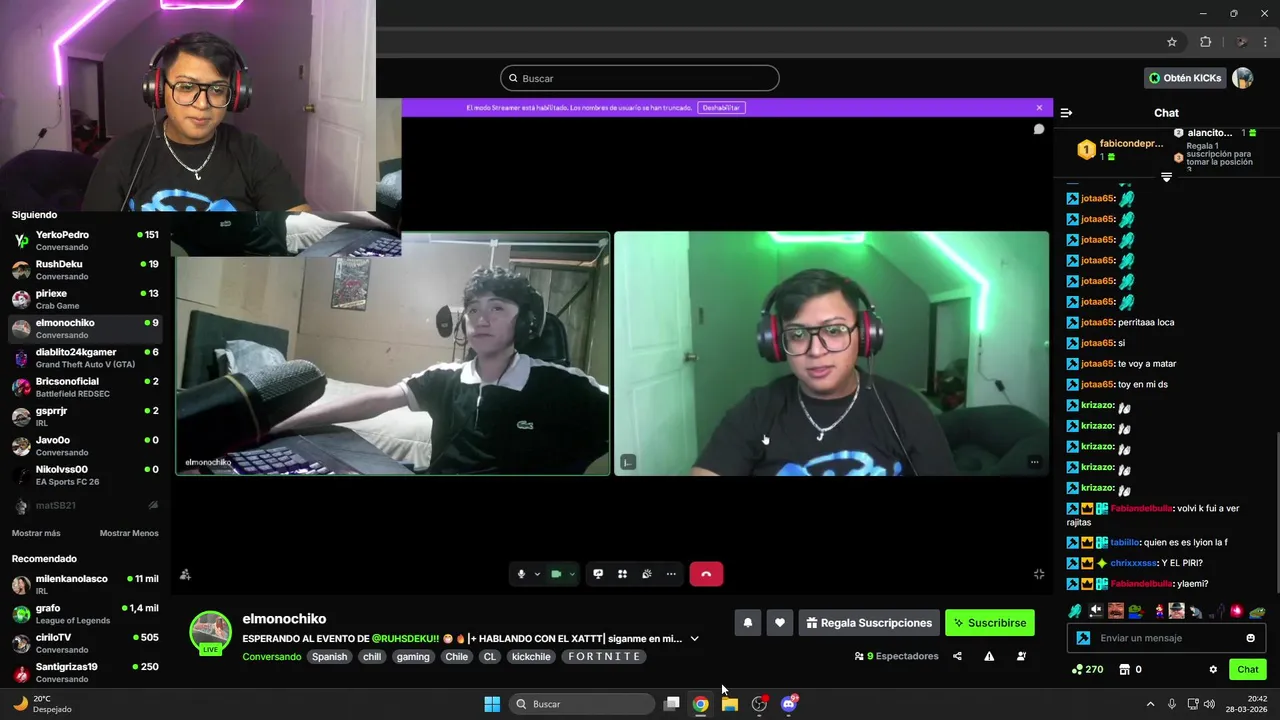Click the chill tag

point(372,657)
